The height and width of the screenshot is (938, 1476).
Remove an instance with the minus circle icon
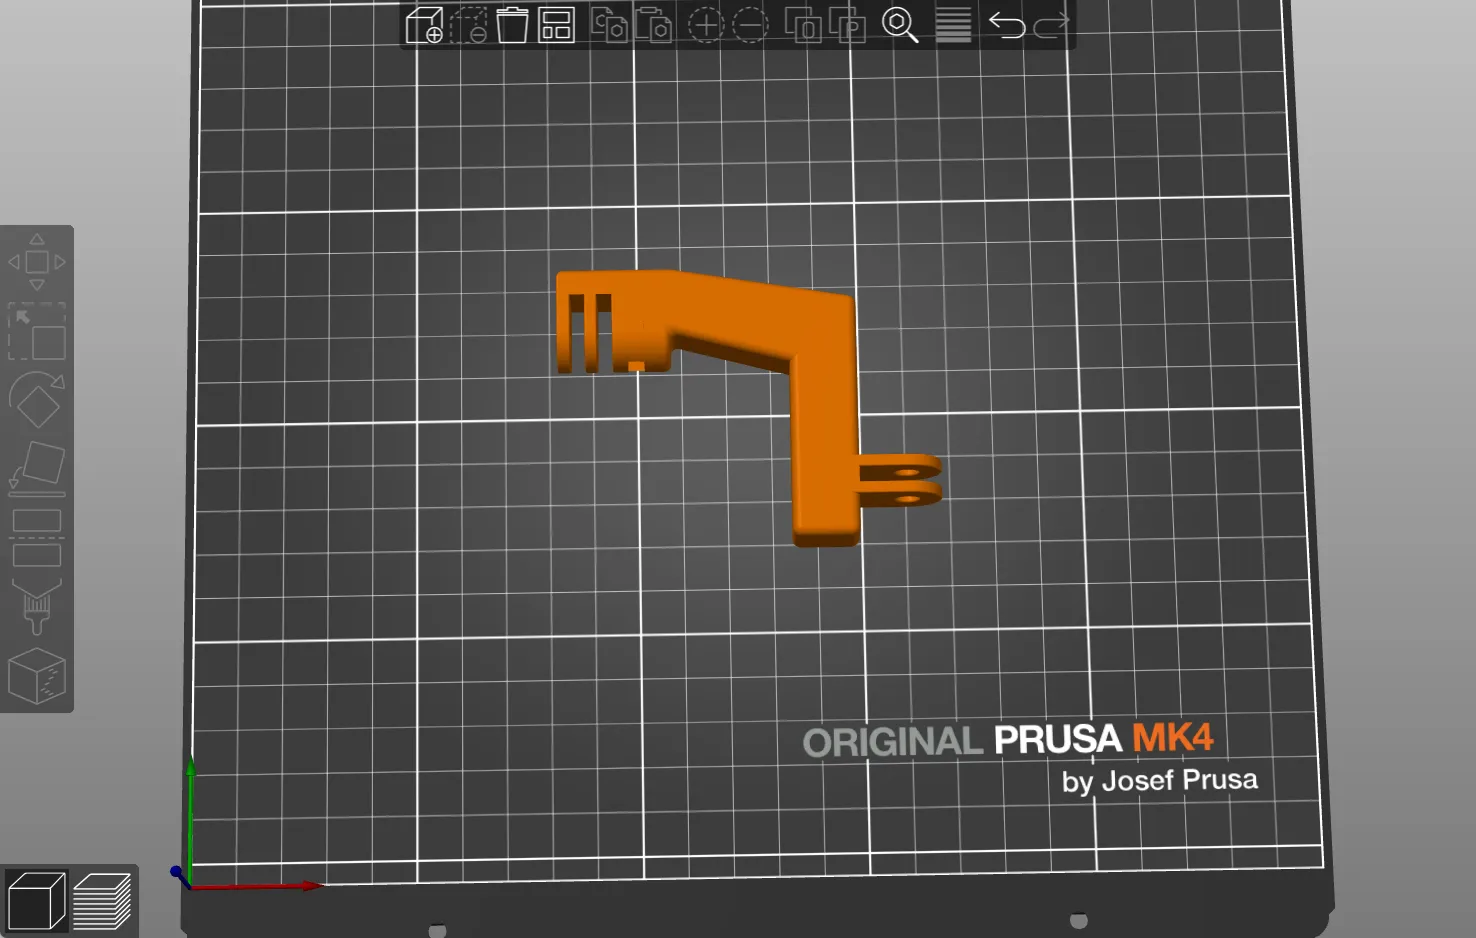pyautogui.click(x=750, y=24)
